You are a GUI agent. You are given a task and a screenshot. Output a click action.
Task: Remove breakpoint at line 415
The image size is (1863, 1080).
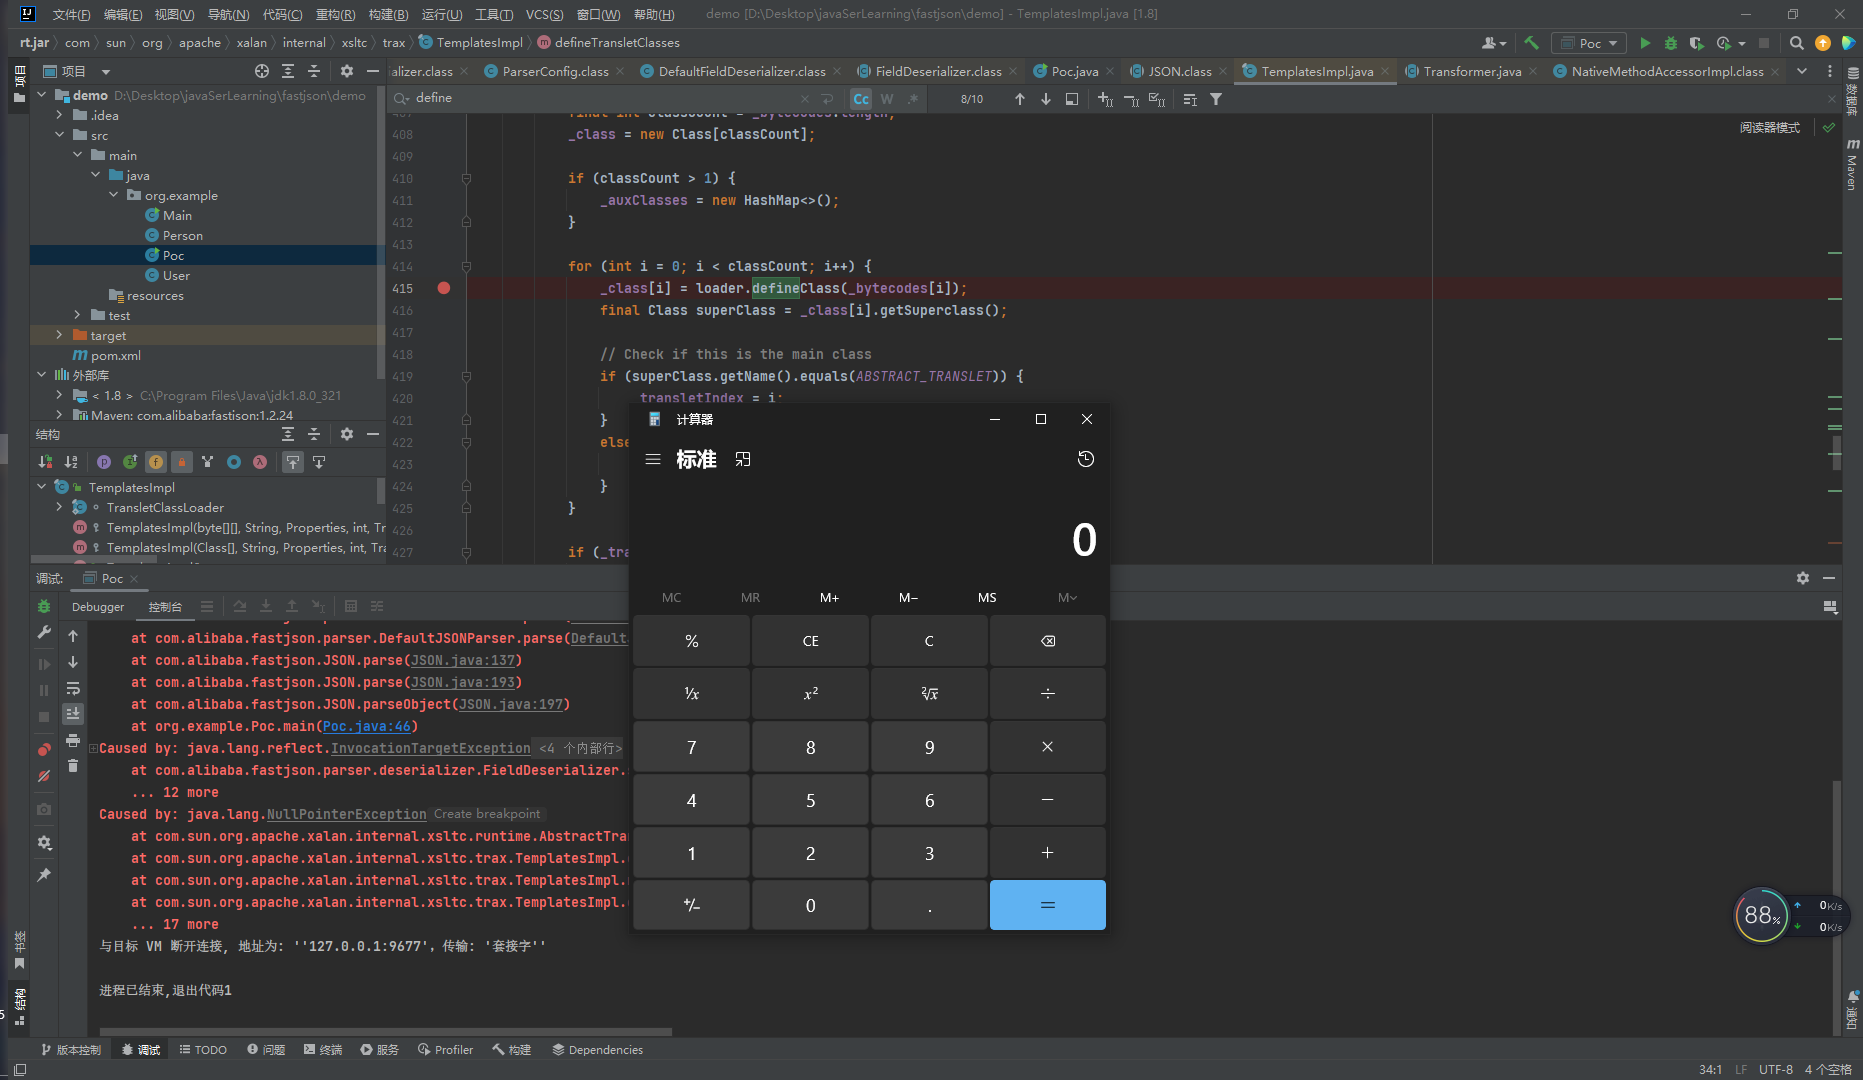(x=444, y=288)
